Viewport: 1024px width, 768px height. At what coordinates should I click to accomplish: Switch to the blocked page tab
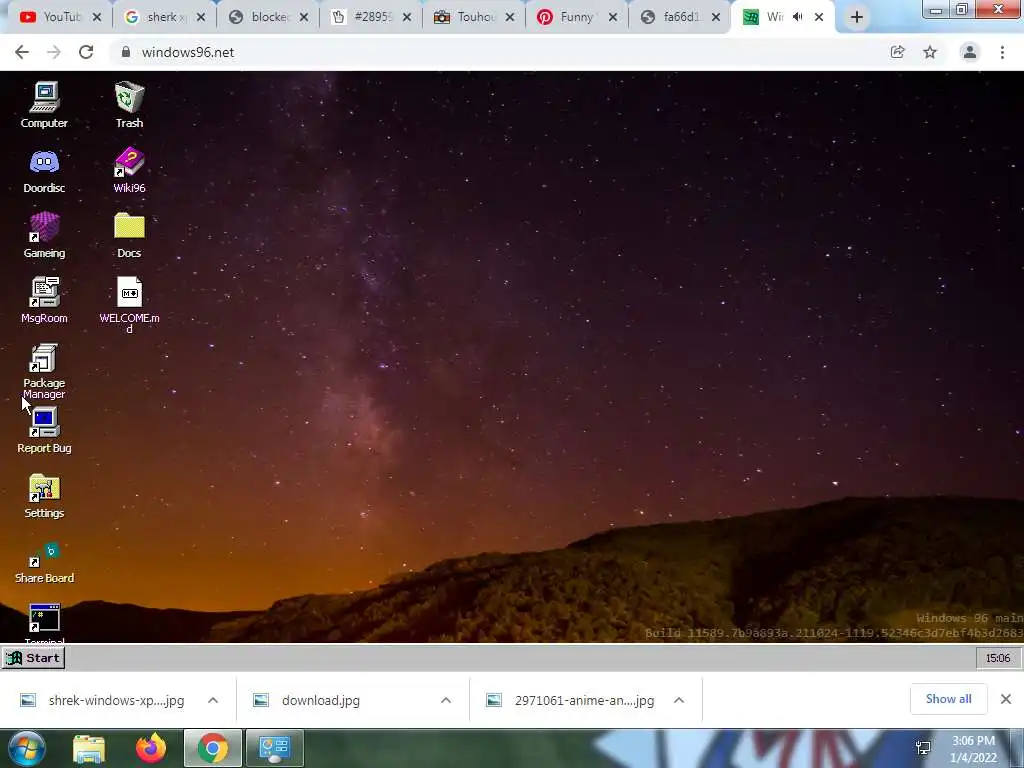268,17
